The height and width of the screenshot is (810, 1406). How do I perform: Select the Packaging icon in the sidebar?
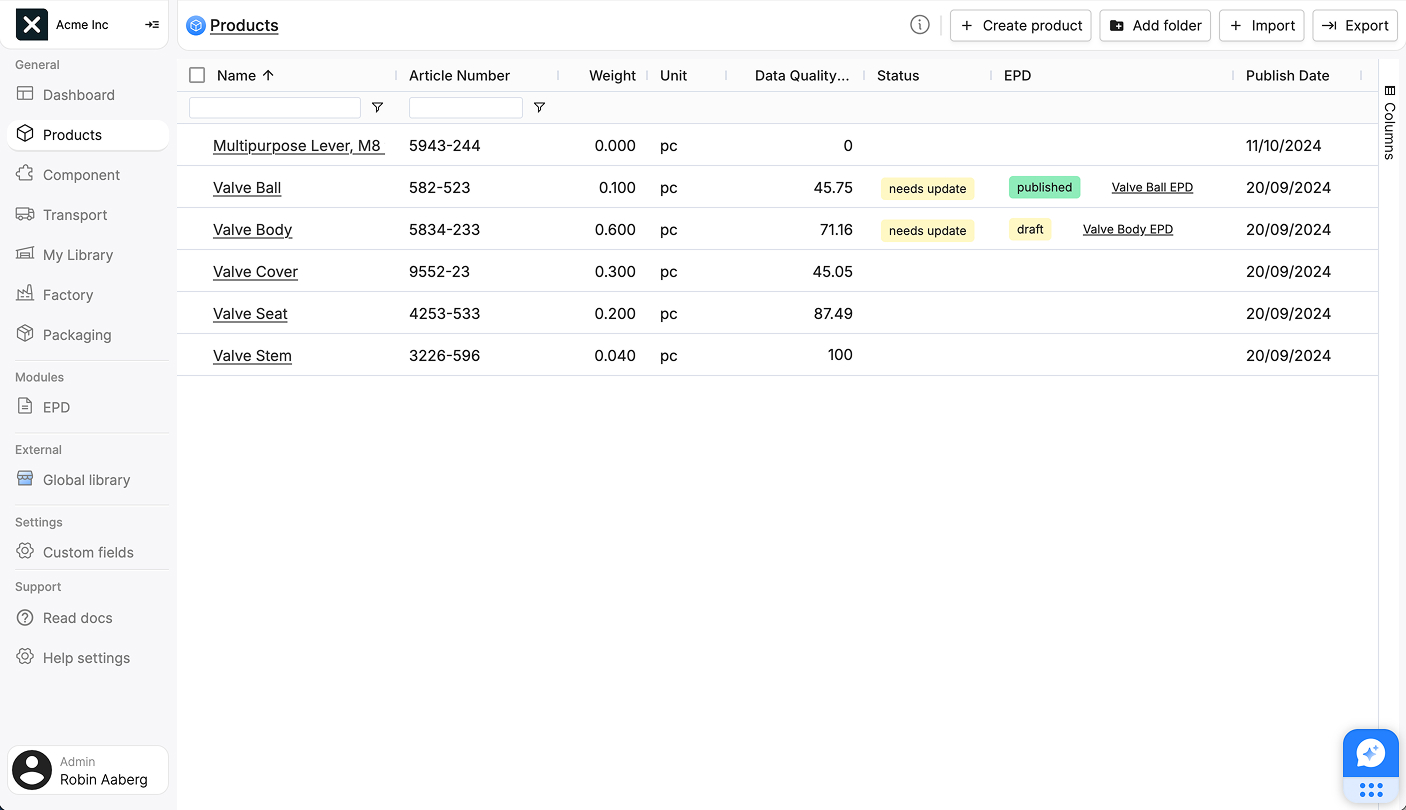[26, 334]
